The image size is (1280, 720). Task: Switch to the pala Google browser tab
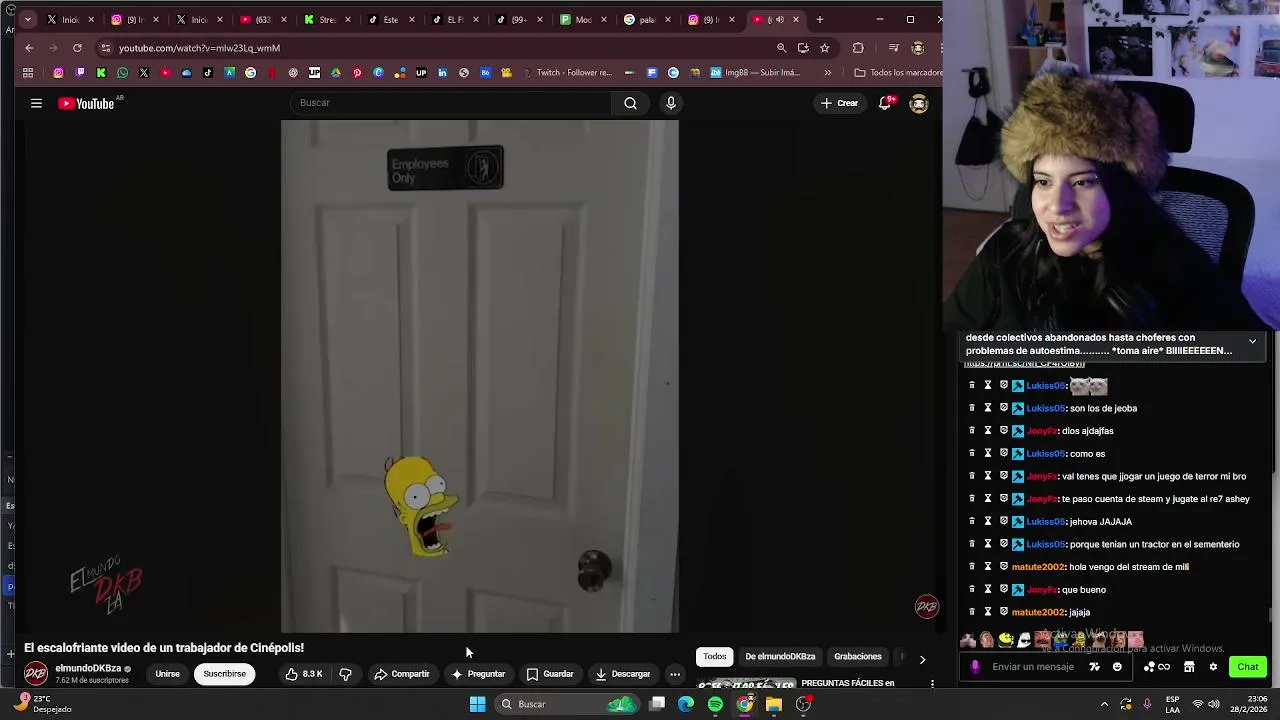648,19
